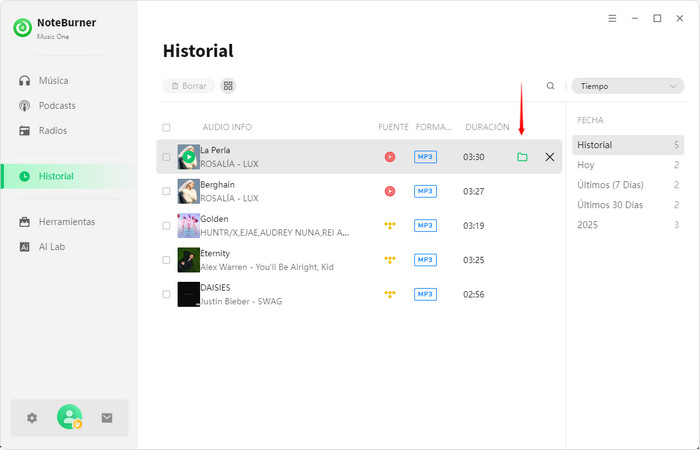The height and width of the screenshot is (450, 700).
Task: Click Tidal source icon for Eternity
Action: (x=390, y=260)
